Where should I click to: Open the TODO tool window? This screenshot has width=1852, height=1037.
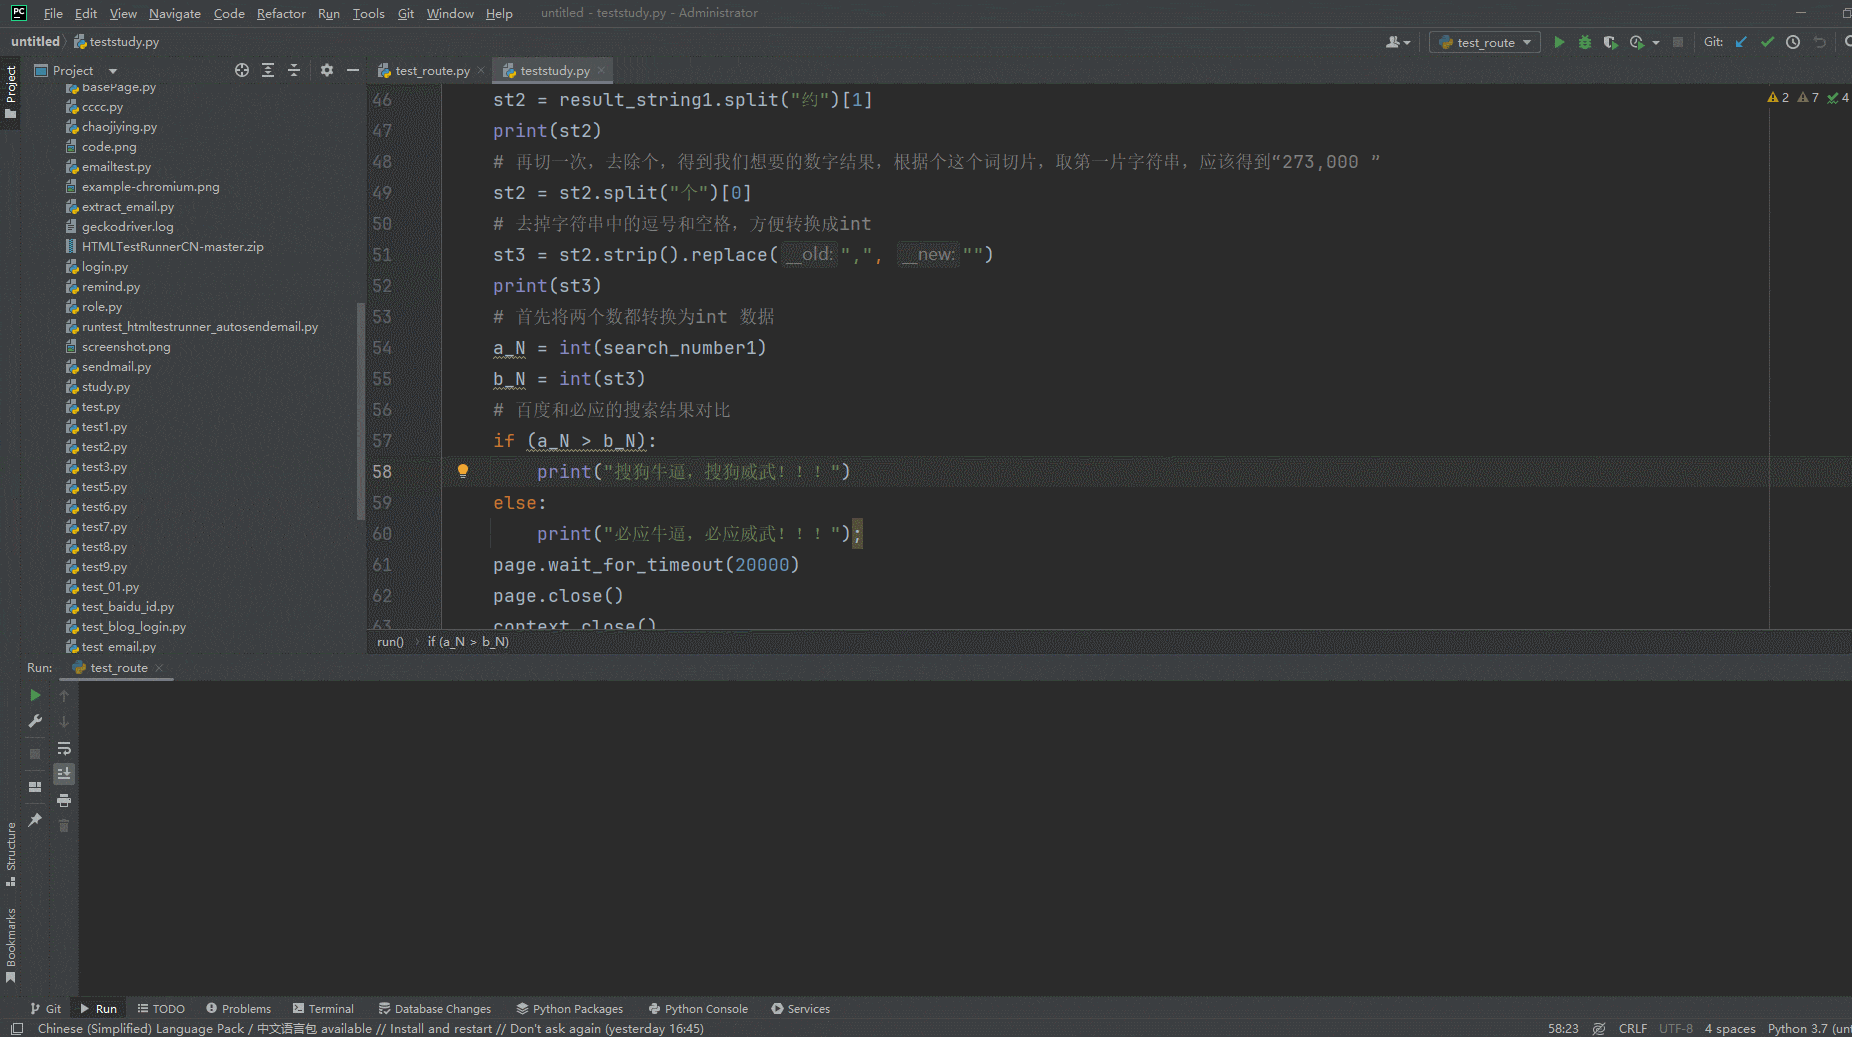coord(161,1008)
